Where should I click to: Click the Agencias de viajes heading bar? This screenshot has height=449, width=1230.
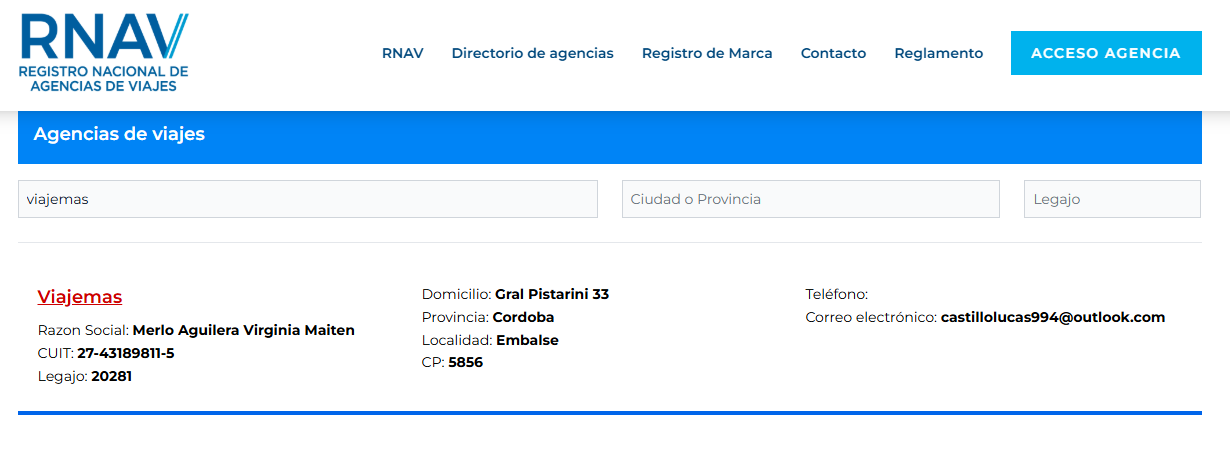(609, 134)
